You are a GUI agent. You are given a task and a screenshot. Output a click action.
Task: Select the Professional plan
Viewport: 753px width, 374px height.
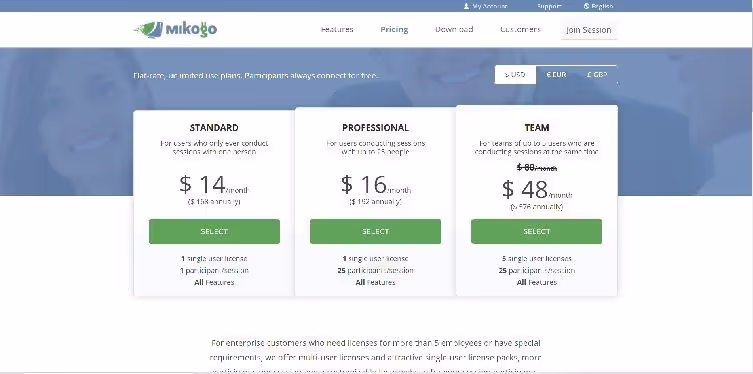point(375,231)
